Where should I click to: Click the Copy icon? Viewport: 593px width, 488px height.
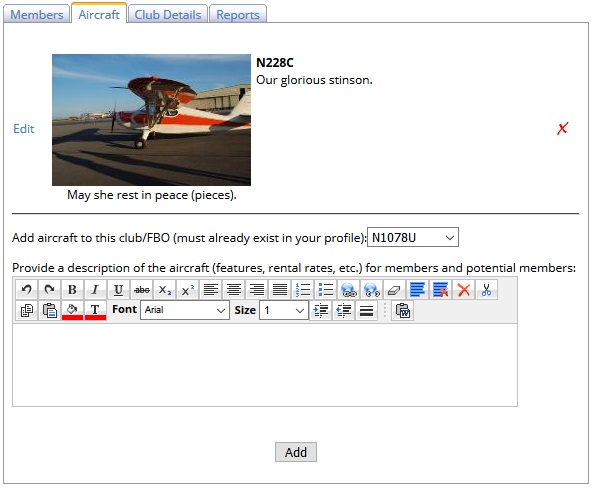tap(27, 311)
